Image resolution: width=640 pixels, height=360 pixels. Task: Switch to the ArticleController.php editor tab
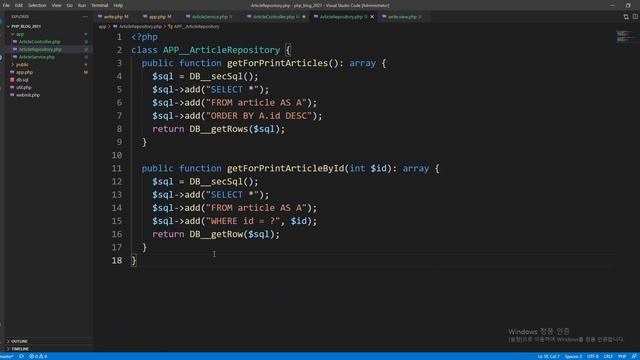click(273, 17)
